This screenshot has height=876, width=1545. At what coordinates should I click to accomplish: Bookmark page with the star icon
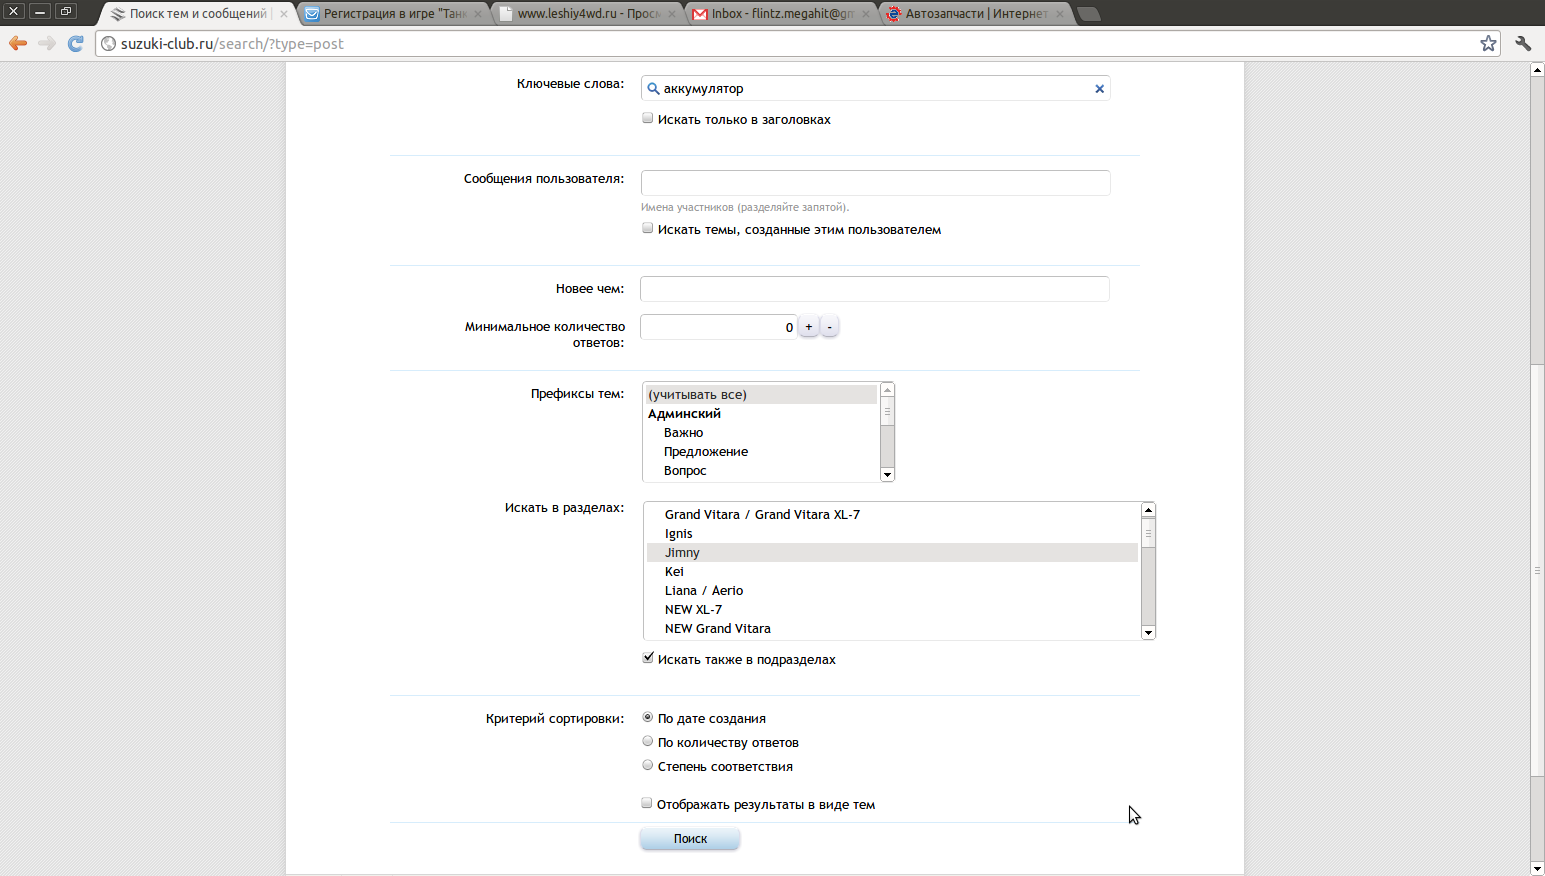tap(1488, 43)
